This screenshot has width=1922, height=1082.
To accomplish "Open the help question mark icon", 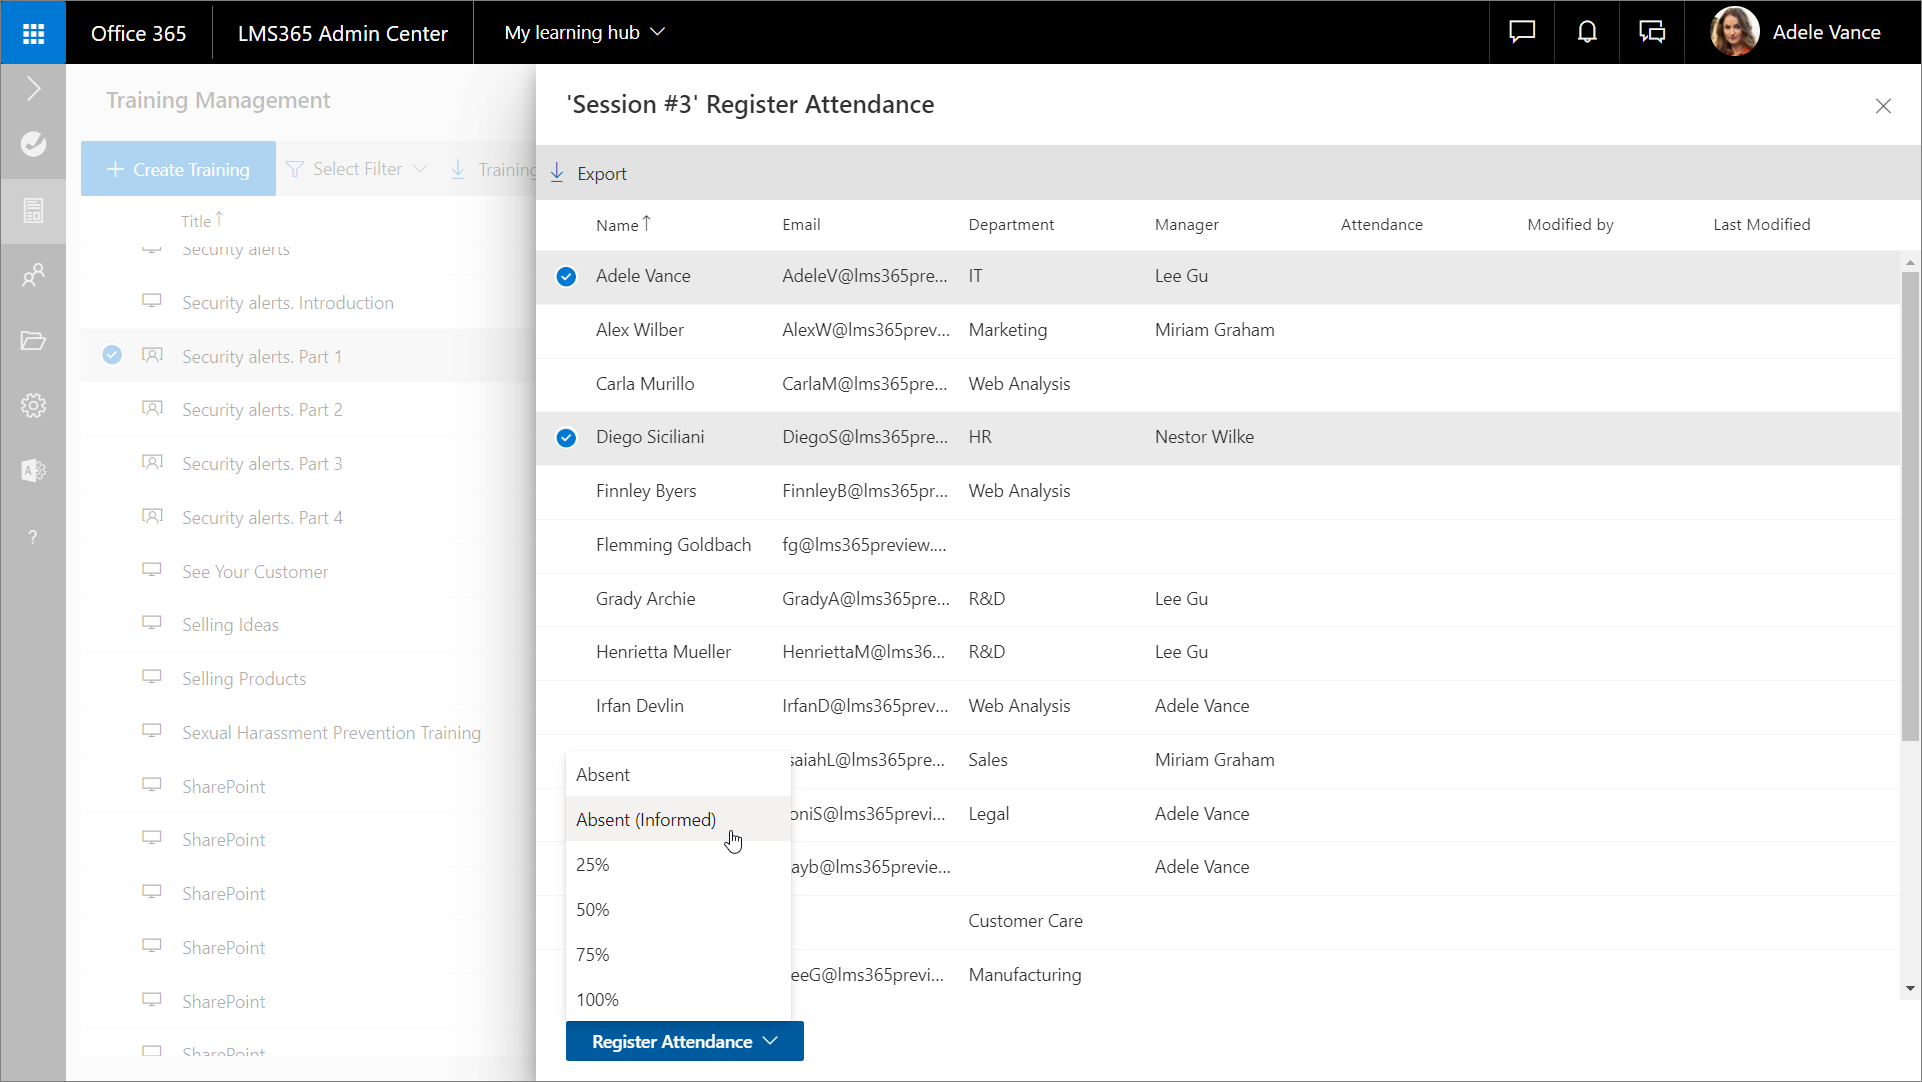I will tap(33, 537).
